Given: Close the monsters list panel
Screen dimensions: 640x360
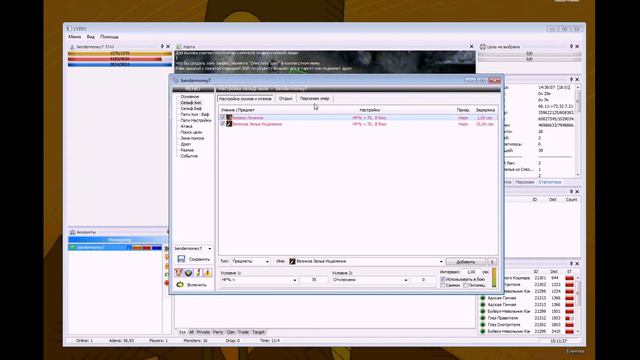Looking at the screenshot, I should [577, 263].
